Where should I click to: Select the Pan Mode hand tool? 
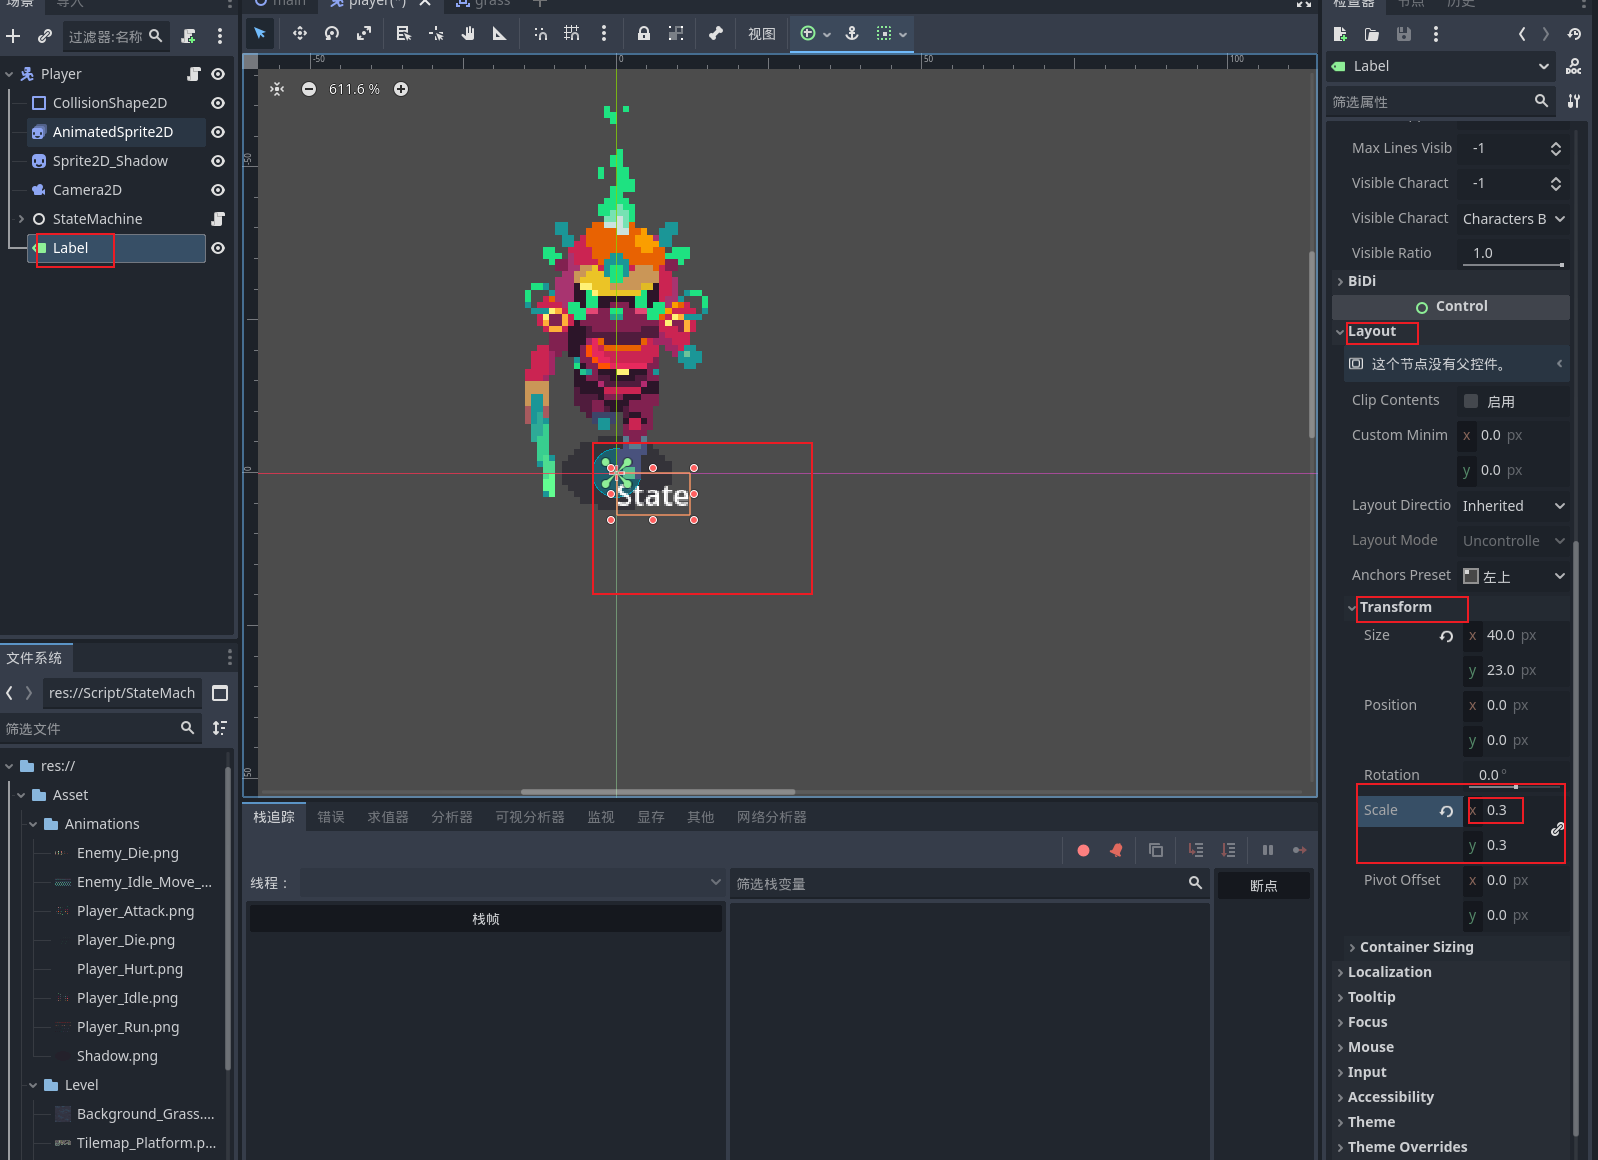468,33
